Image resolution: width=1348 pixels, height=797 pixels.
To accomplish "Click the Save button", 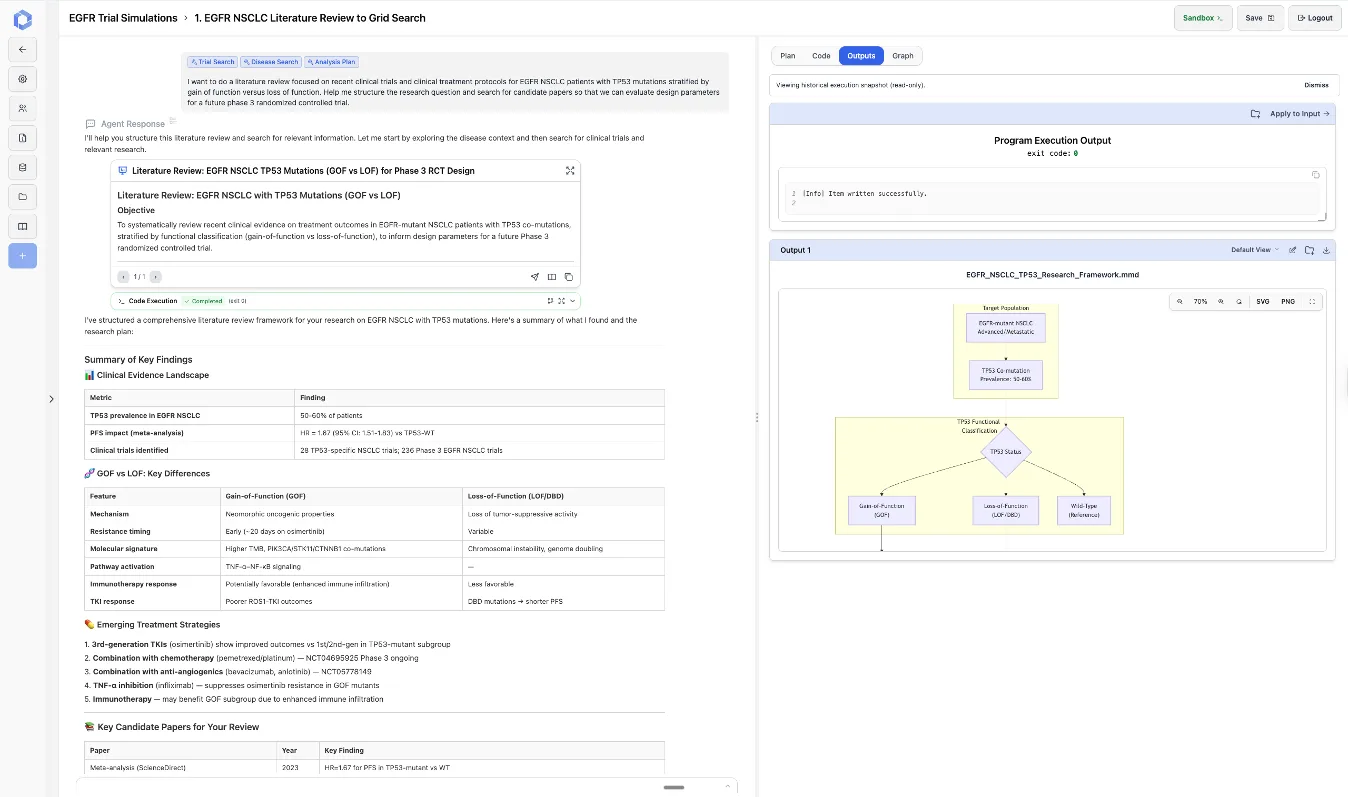I will coord(1259,18).
